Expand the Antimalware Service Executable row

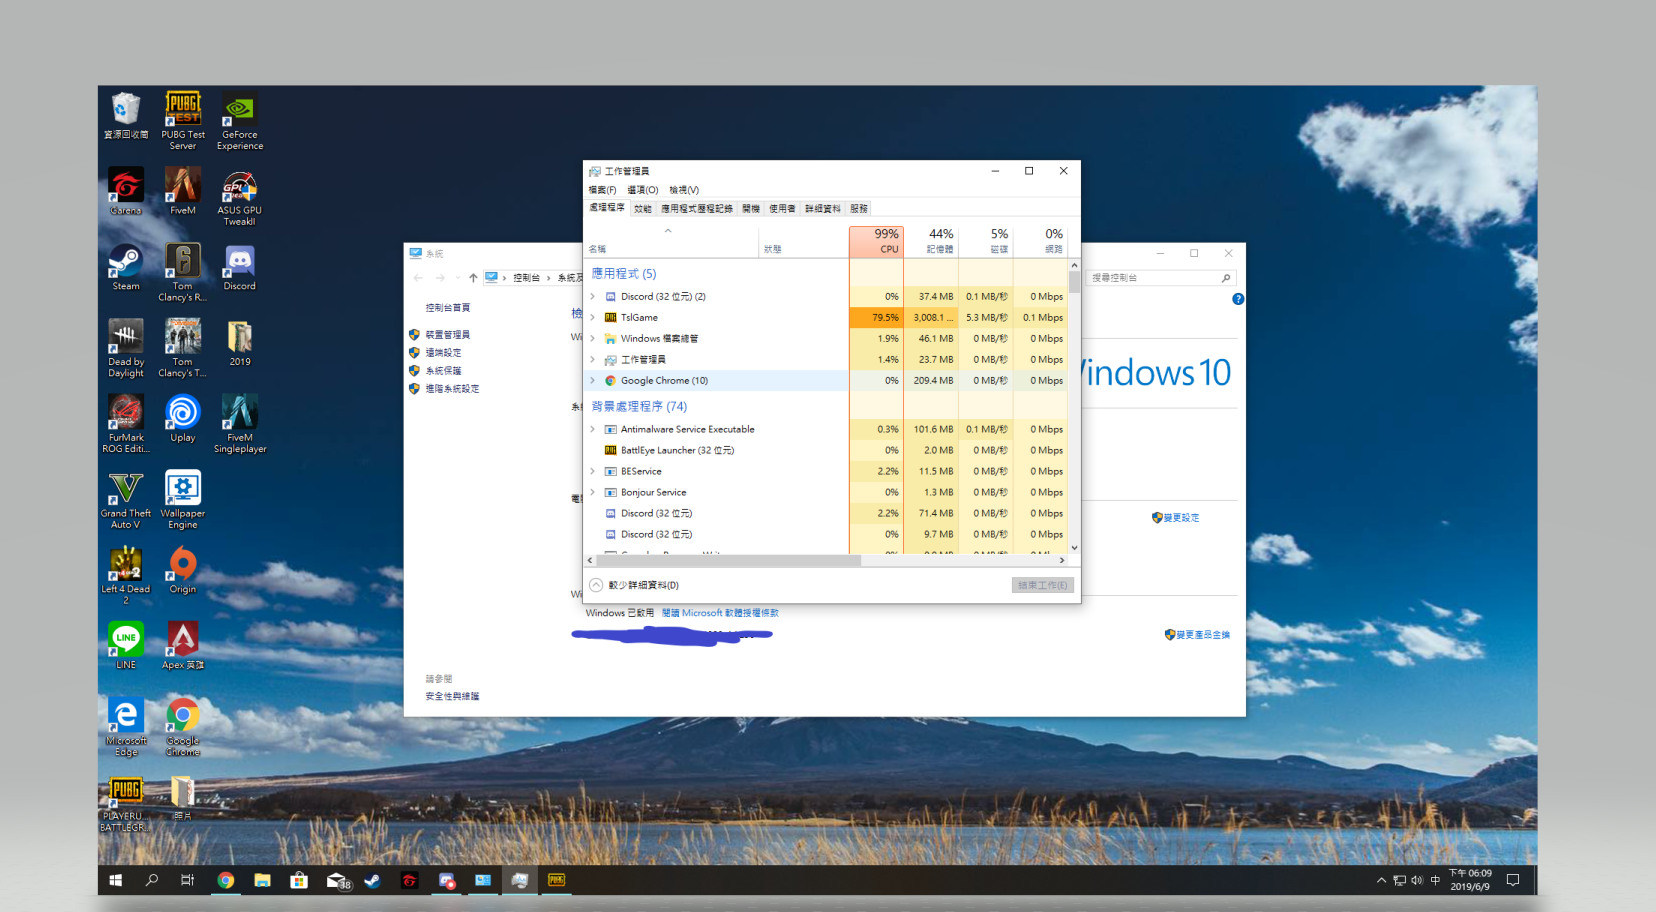click(593, 430)
